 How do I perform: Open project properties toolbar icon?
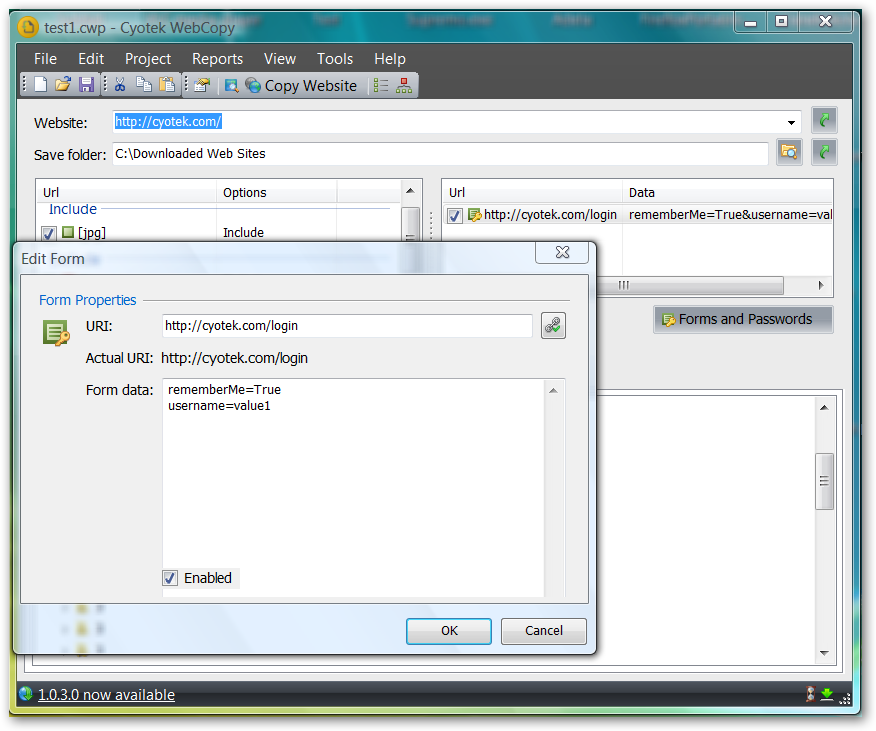pos(202,86)
